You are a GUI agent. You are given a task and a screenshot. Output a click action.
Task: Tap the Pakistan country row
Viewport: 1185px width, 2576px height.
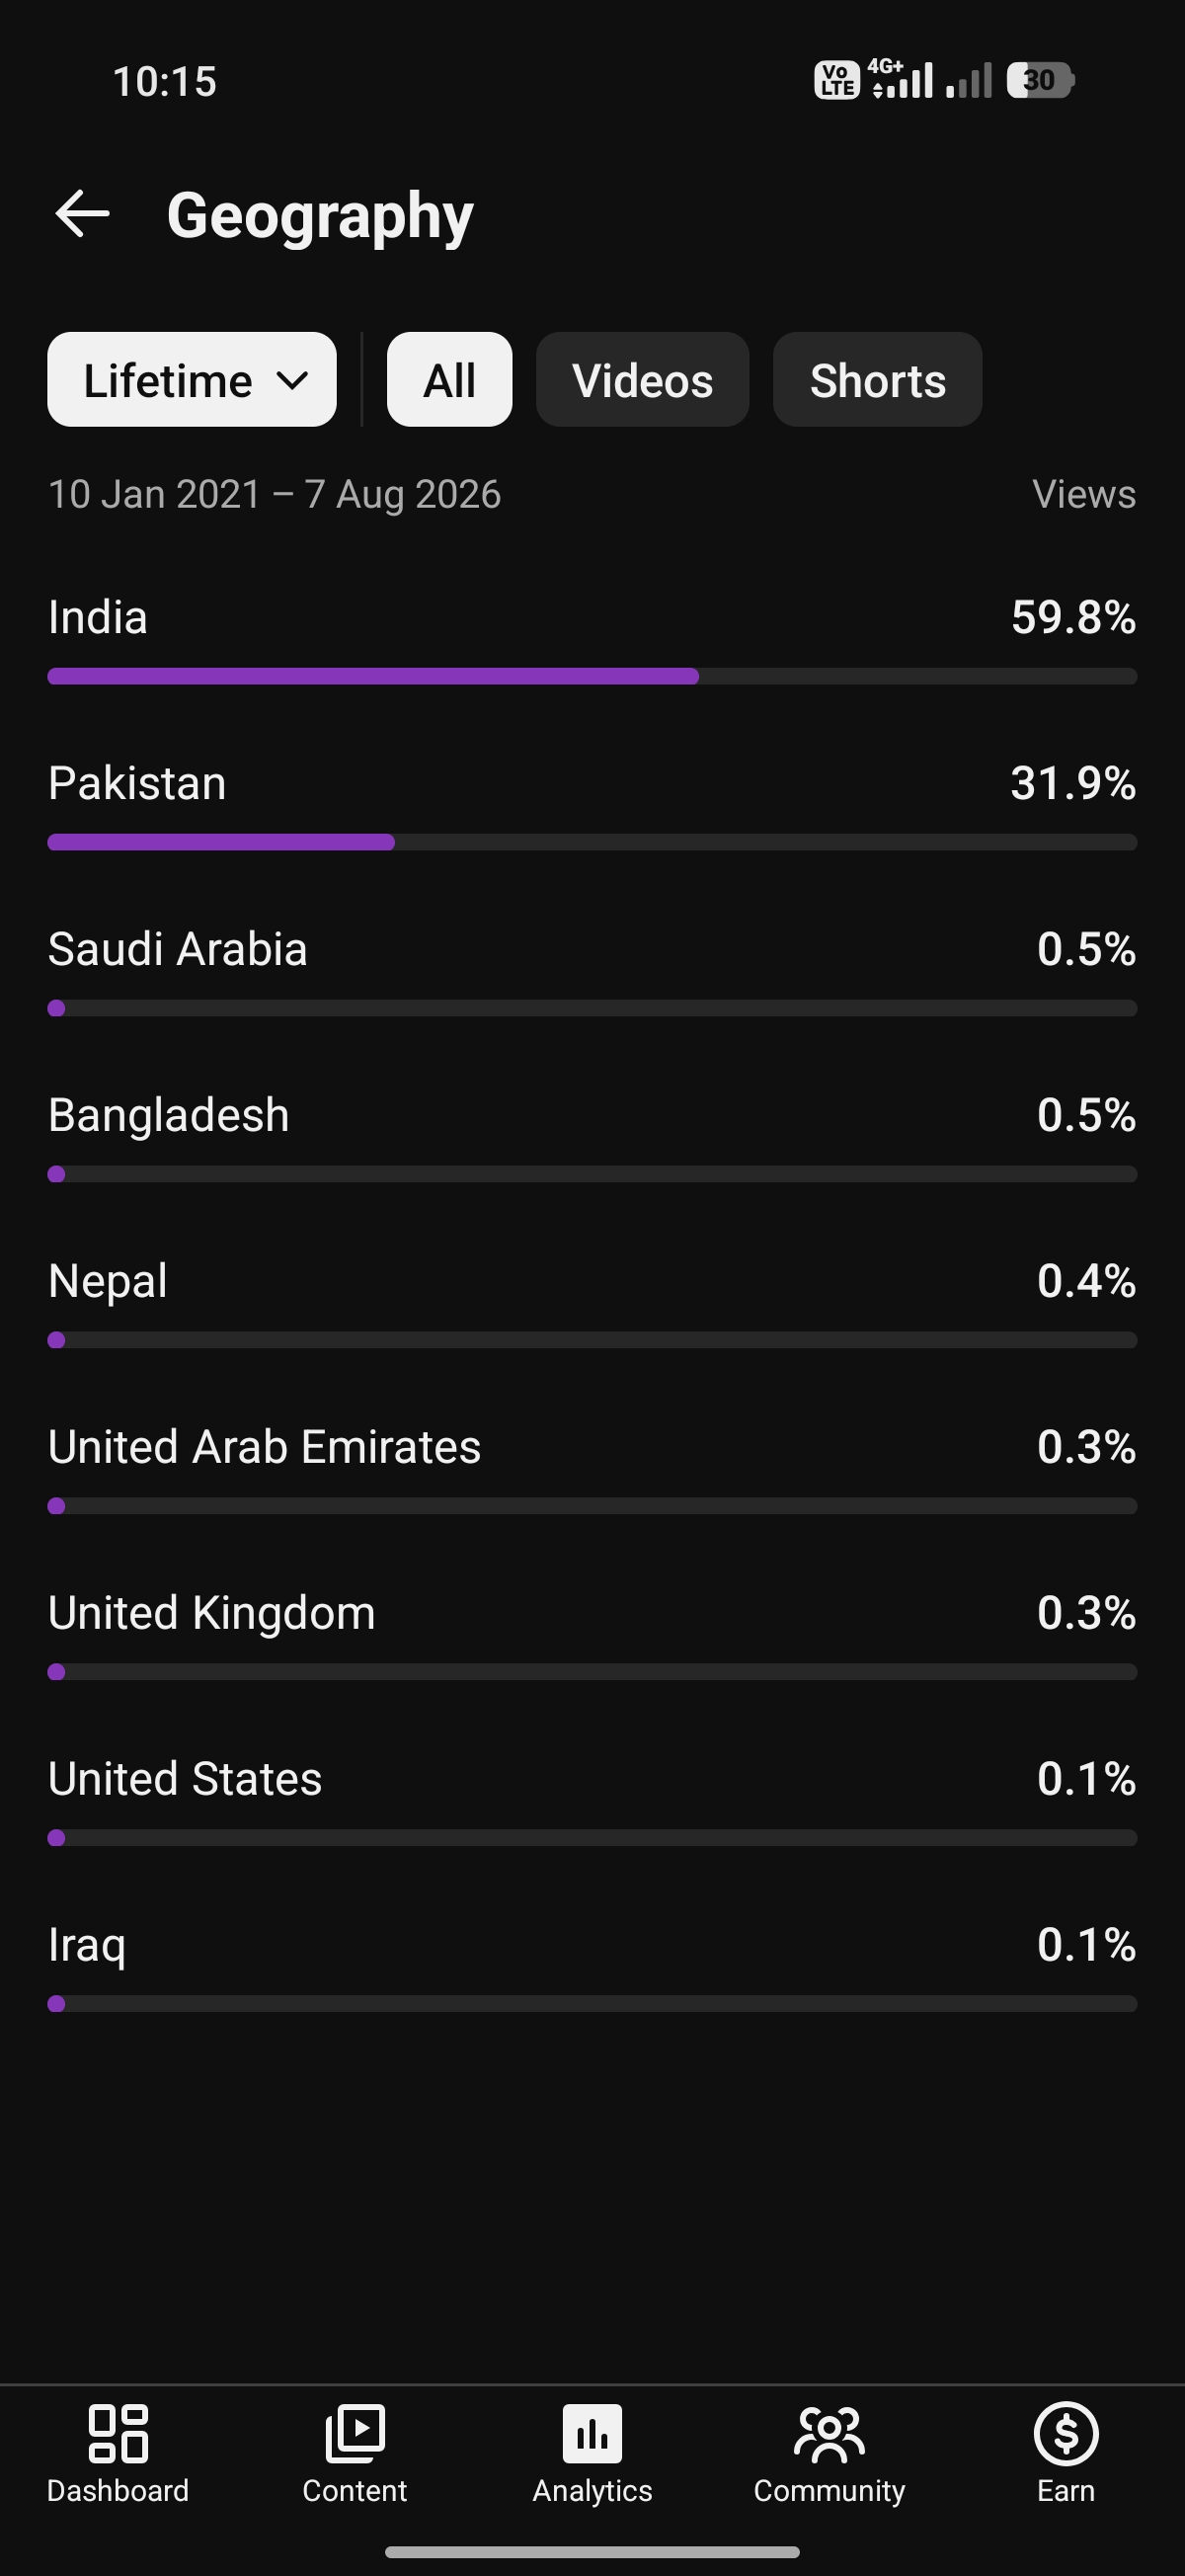pos(592,804)
